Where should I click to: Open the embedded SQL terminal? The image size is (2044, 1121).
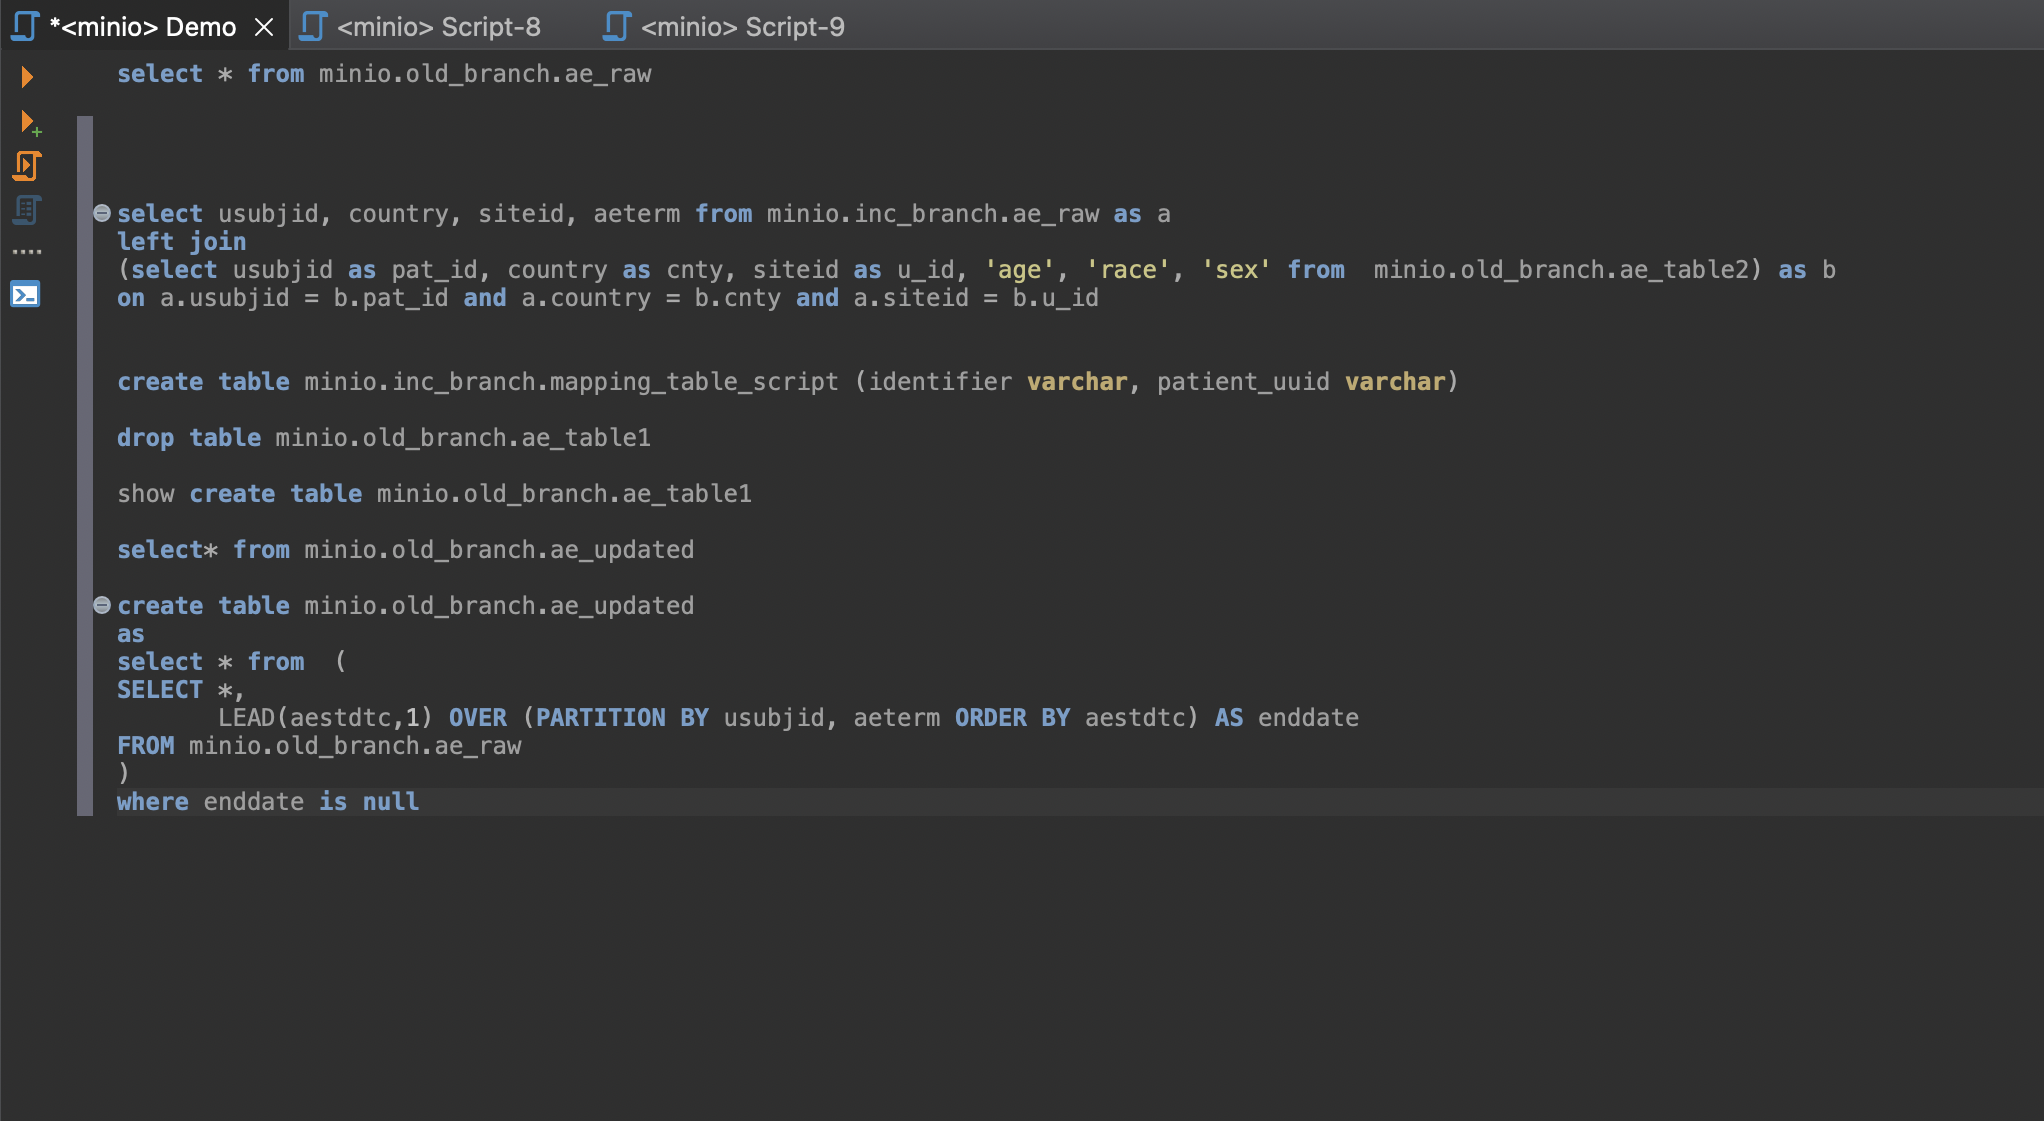[x=26, y=295]
